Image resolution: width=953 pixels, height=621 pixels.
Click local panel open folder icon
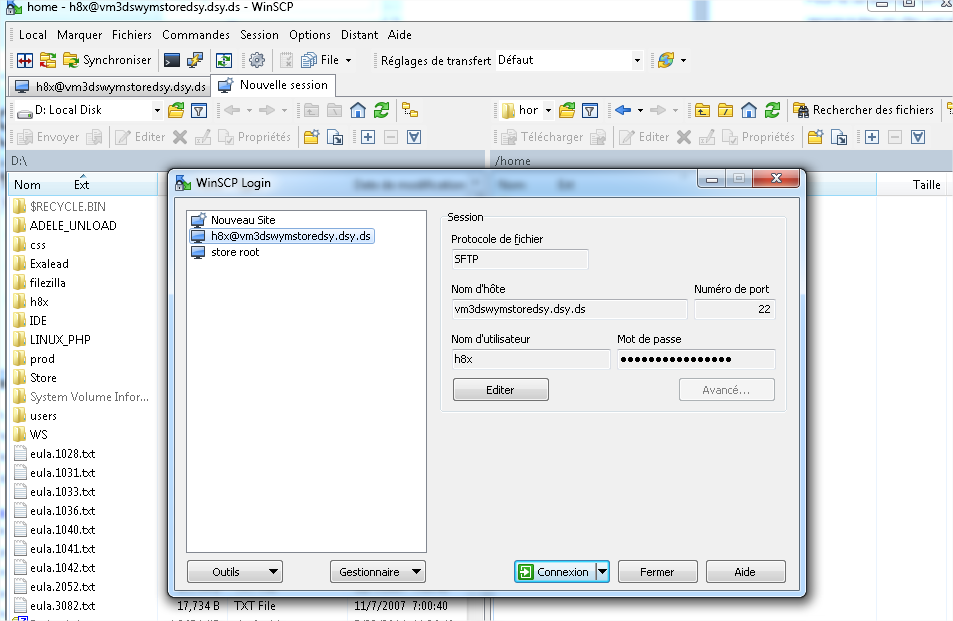click(176, 111)
